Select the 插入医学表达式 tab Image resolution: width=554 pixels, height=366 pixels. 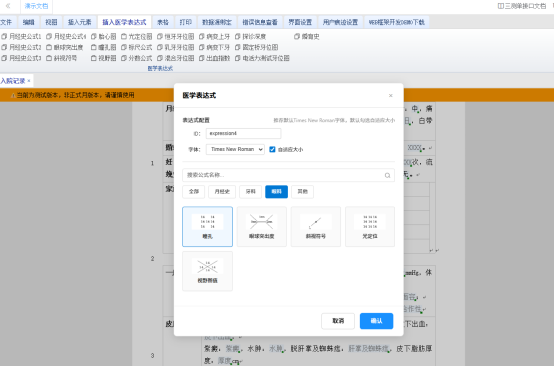[x=124, y=22]
